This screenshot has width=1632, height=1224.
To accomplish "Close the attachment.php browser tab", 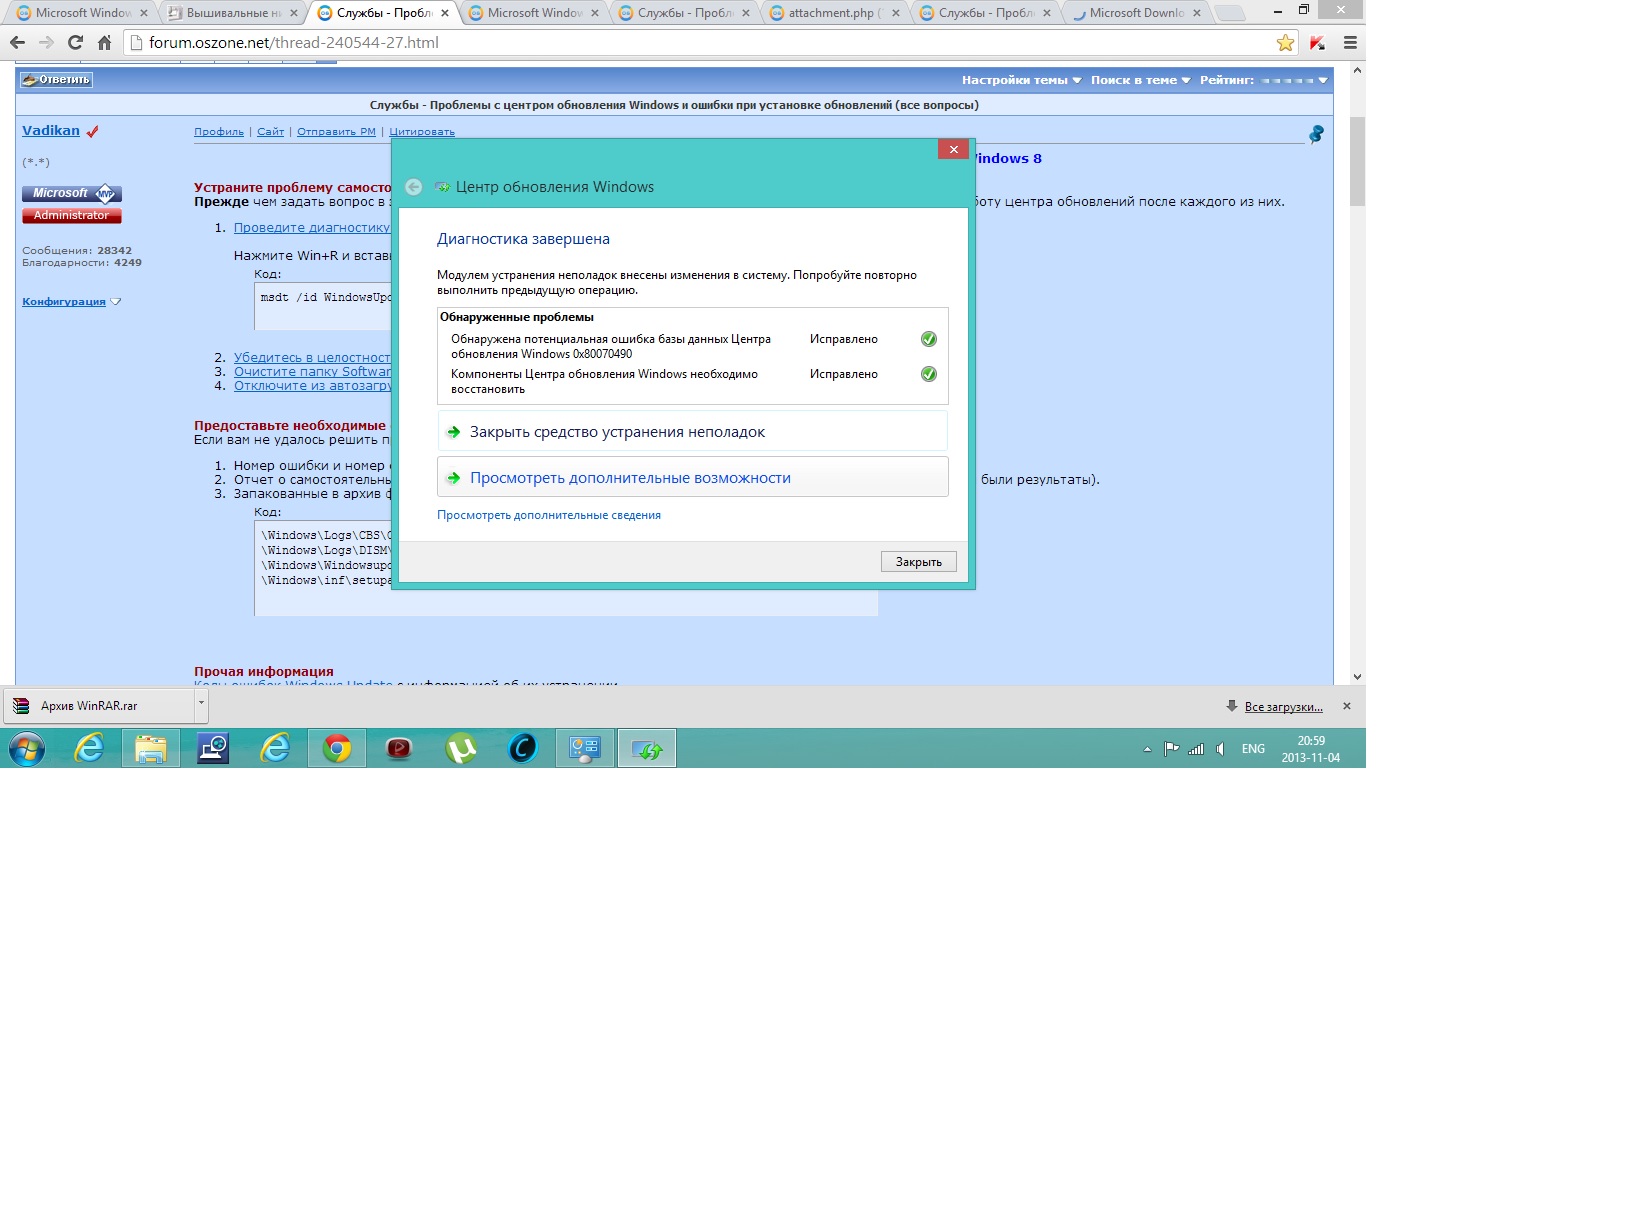I will click(x=896, y=13).
